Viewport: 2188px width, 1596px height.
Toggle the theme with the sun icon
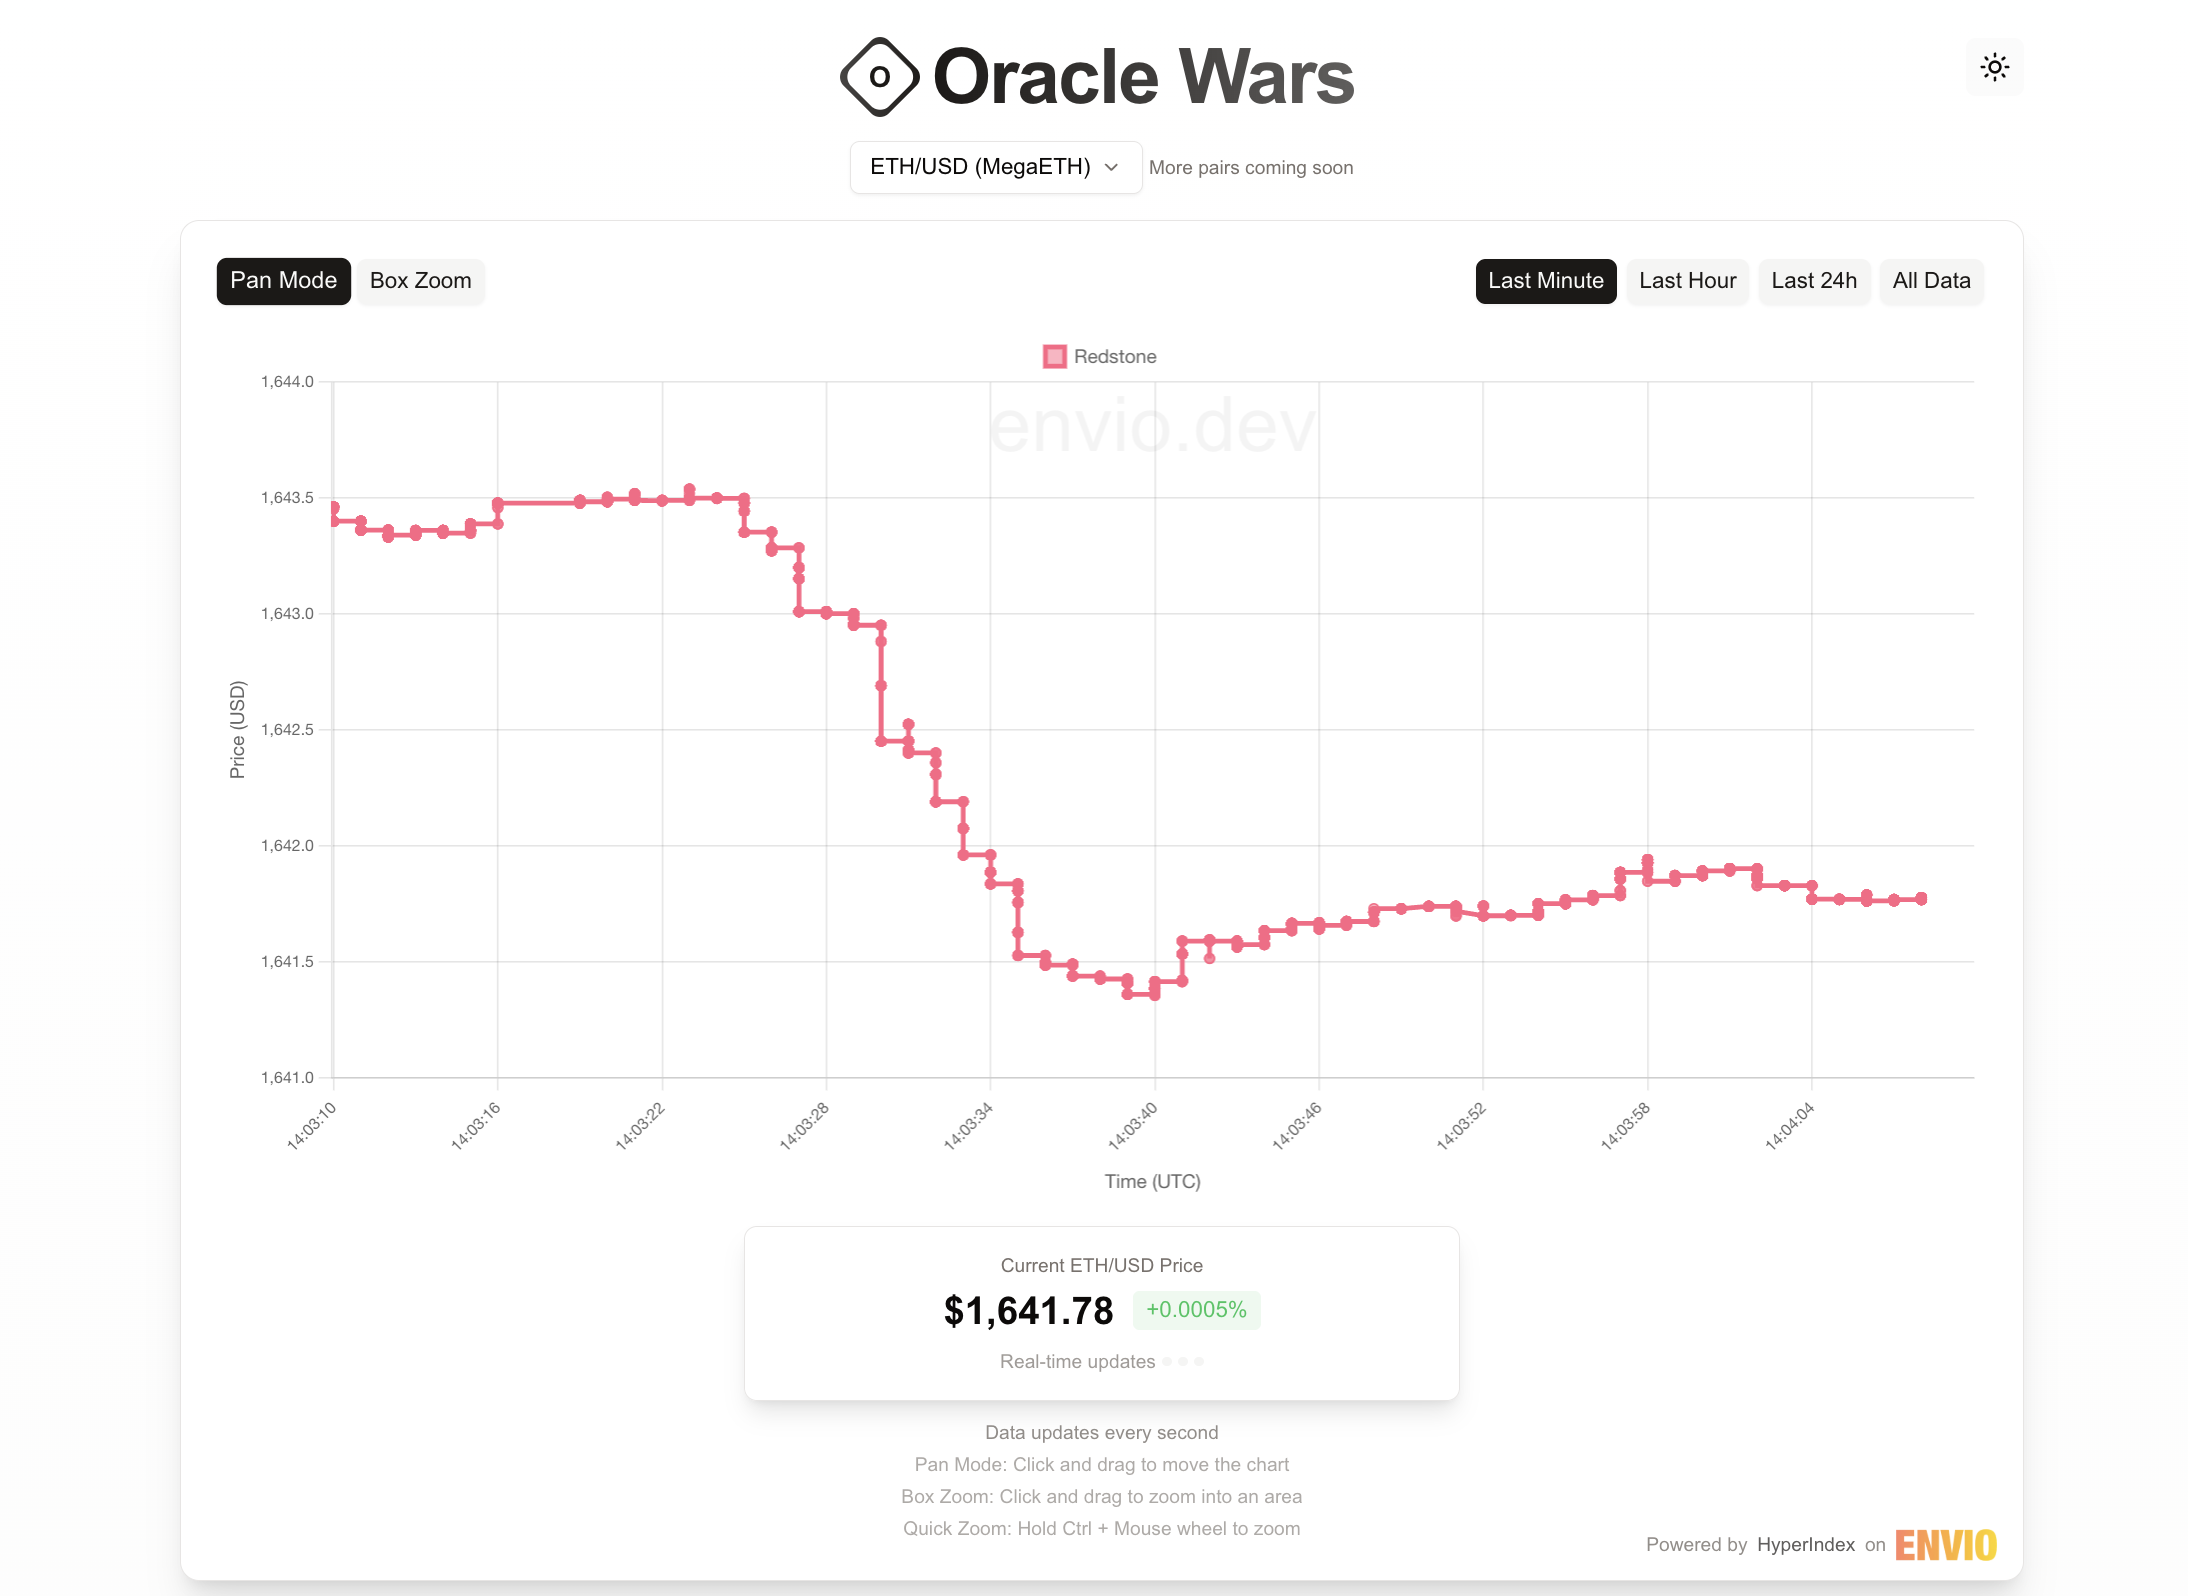click(x=1994, y=66)
